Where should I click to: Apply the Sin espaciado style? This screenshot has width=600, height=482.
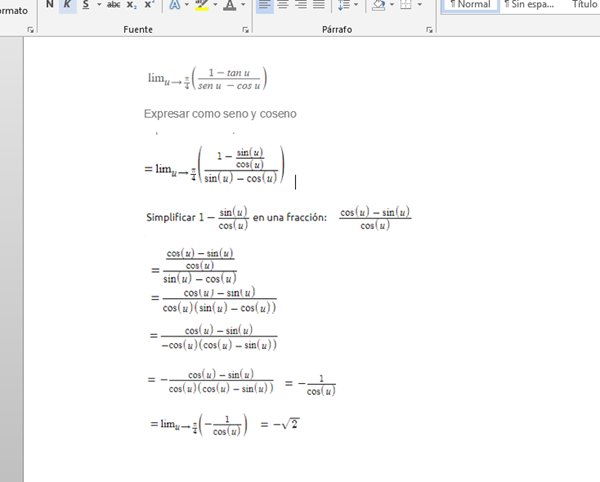529,5
